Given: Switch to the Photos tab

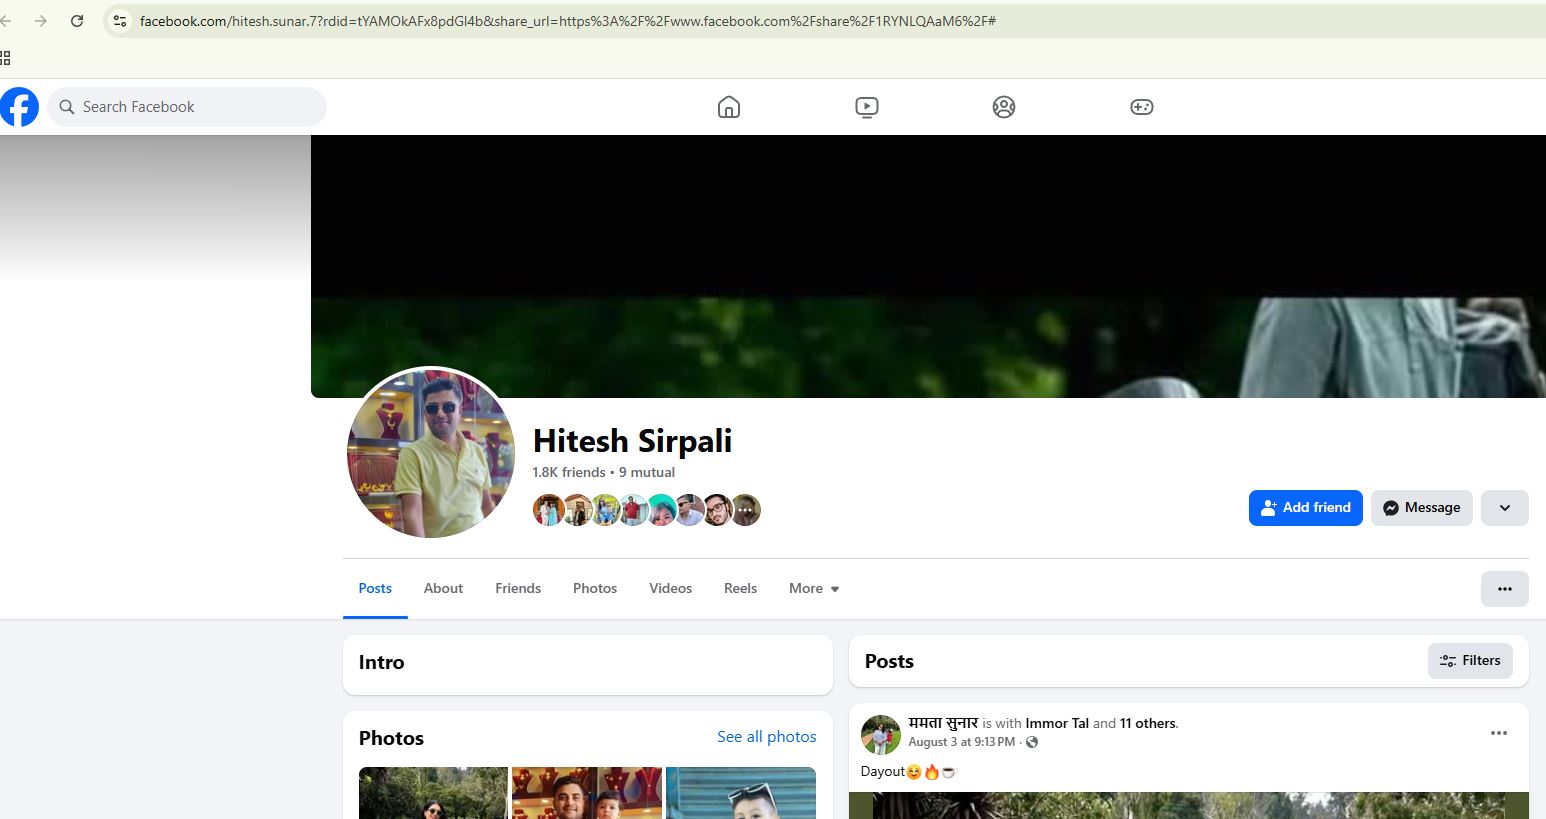Looking at the screenshot, I should pyautogui.click(x=595, y=588).
